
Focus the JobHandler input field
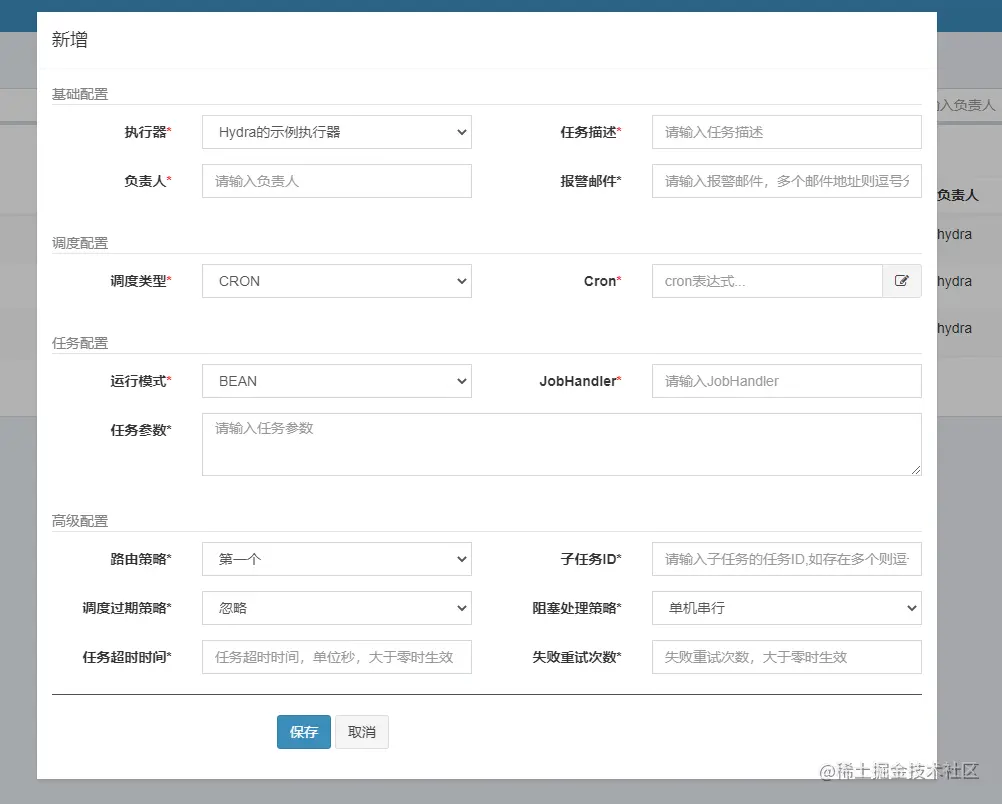click(x=787, y=381)
